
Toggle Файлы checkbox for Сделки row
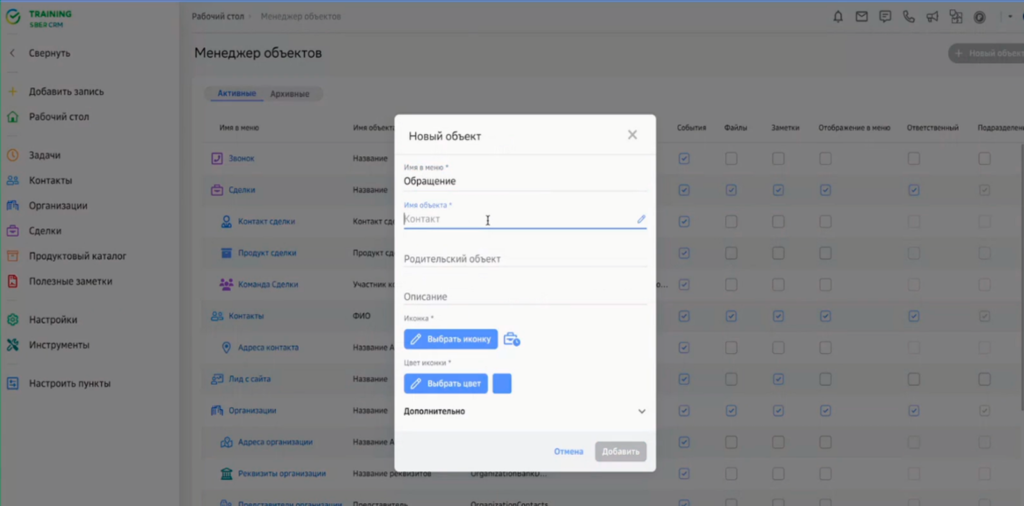coord(731,190)
